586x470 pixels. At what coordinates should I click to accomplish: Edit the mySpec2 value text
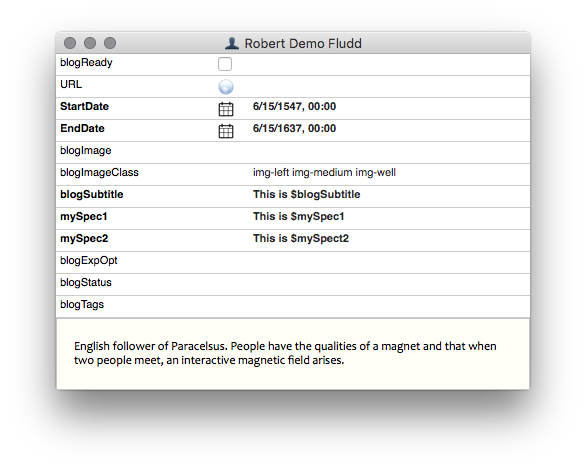(x=300, y=239)
